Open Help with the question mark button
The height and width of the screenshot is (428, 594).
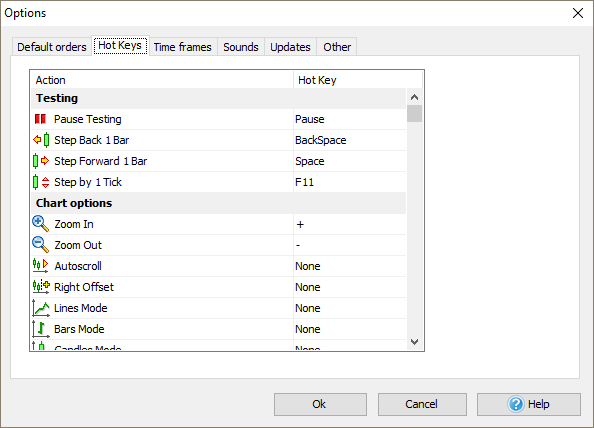(x=528, y=404)
